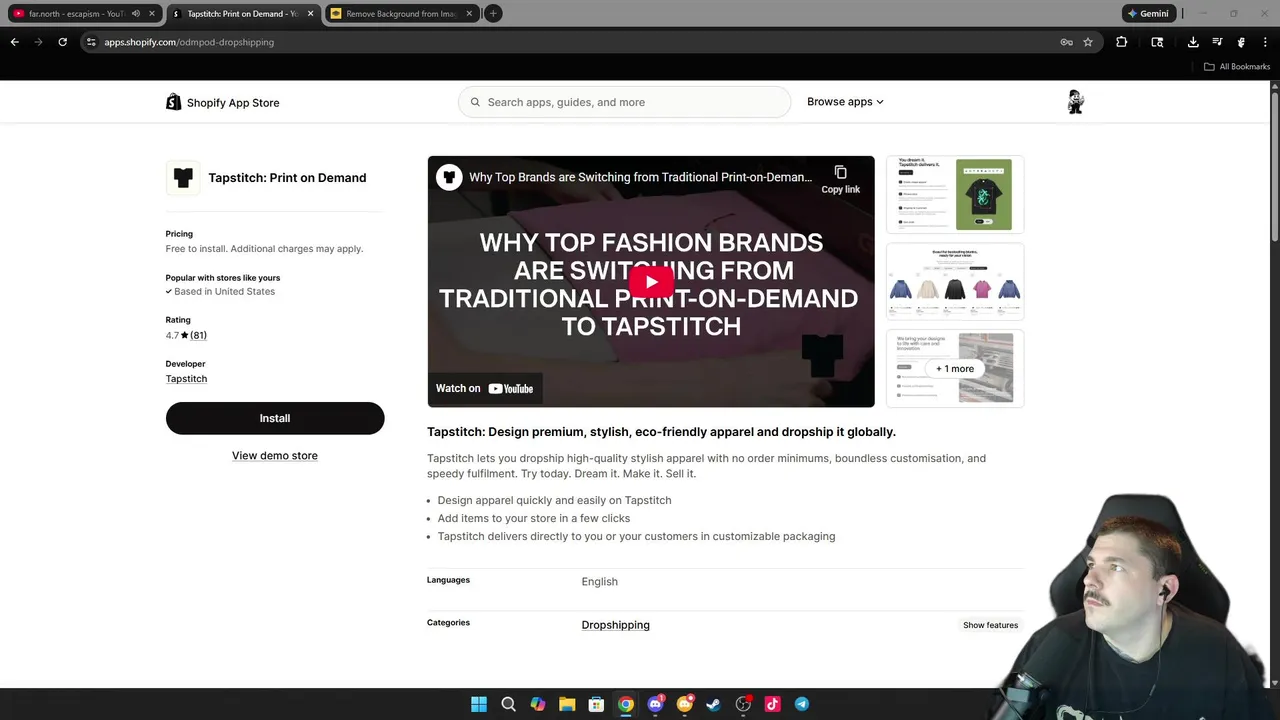Close the far.north YouTube tab
This screenshot has height=720, width=1280.
(152, 14)
